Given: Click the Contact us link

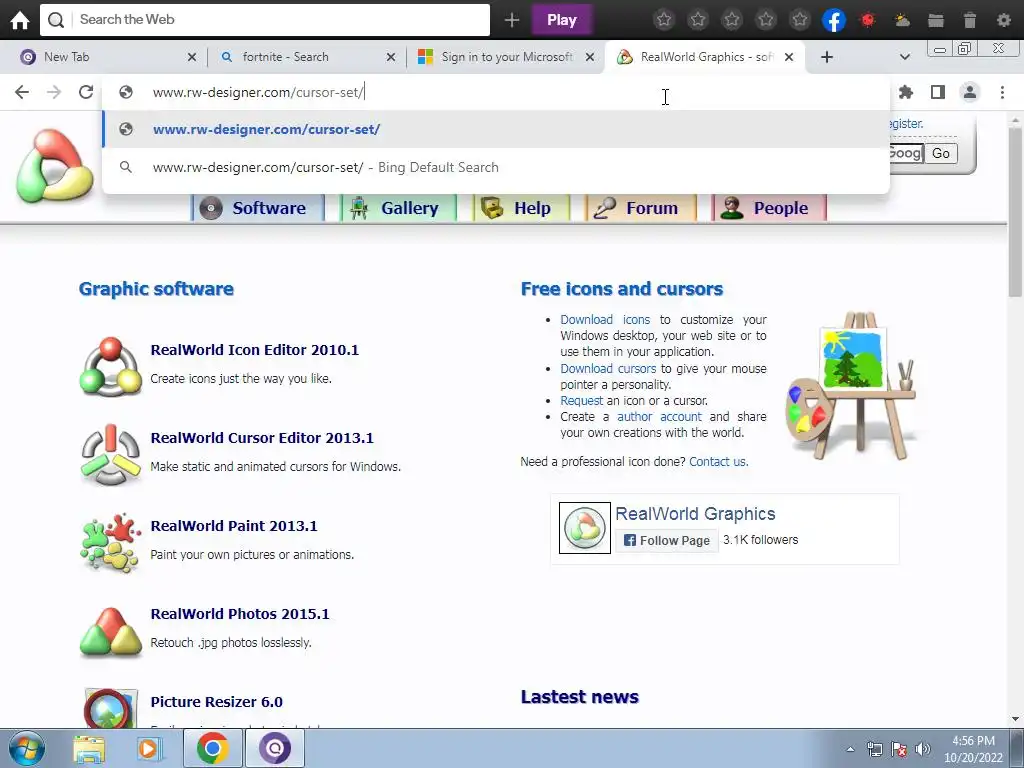Looking at the screenshot, I should 718,462.
